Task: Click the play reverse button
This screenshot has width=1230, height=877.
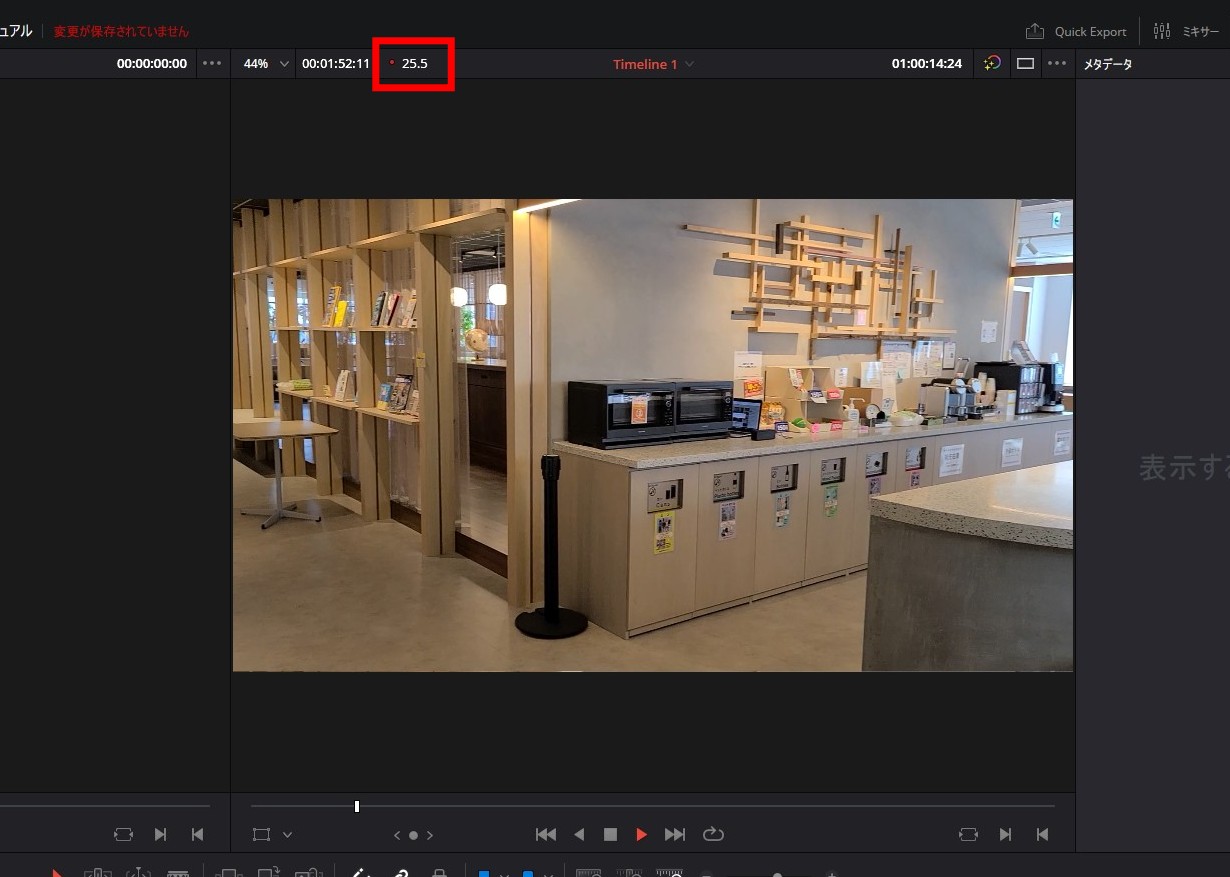Action: tap(578, 834)
